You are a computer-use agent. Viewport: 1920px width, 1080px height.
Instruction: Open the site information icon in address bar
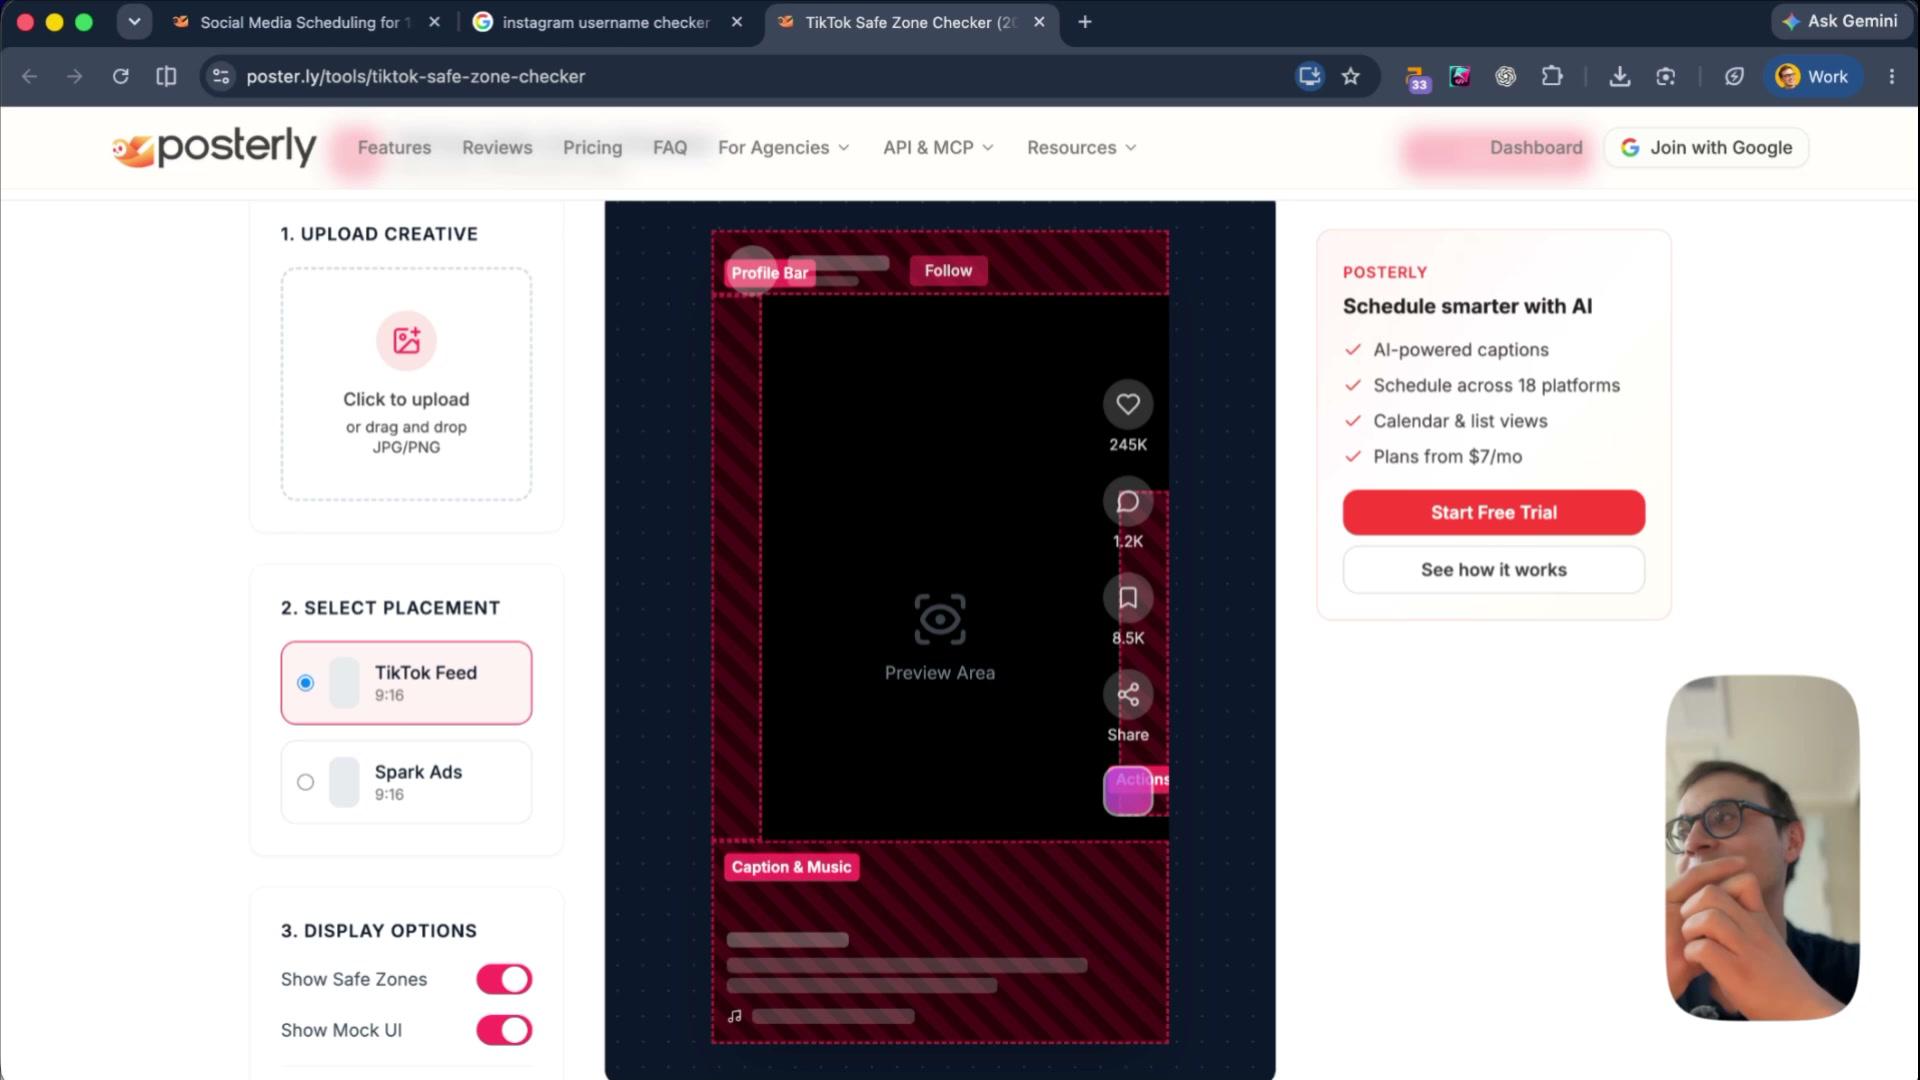(221, 76)
